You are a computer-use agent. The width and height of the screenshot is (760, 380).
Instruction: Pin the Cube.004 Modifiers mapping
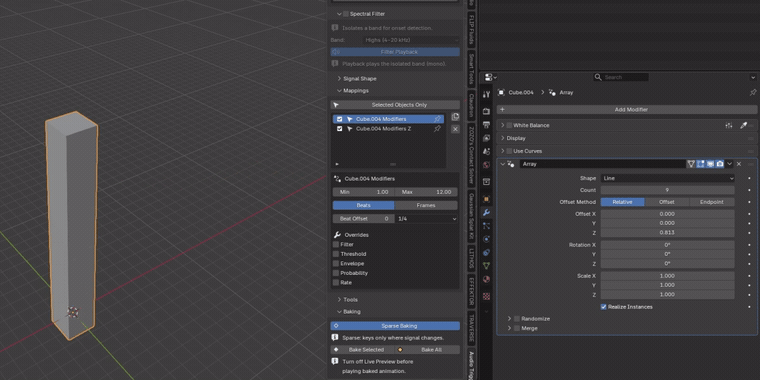pyautogui.click(x=437, y=119)
